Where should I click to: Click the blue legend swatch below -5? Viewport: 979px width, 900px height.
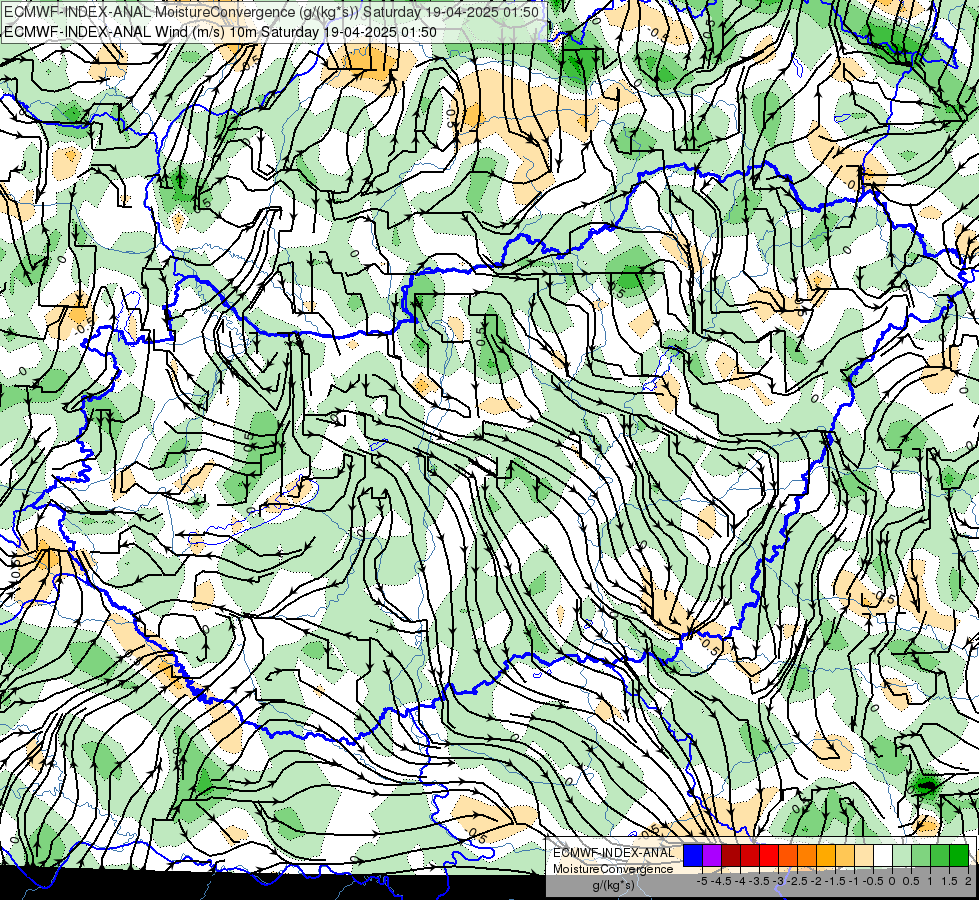(x=693, y=856)
